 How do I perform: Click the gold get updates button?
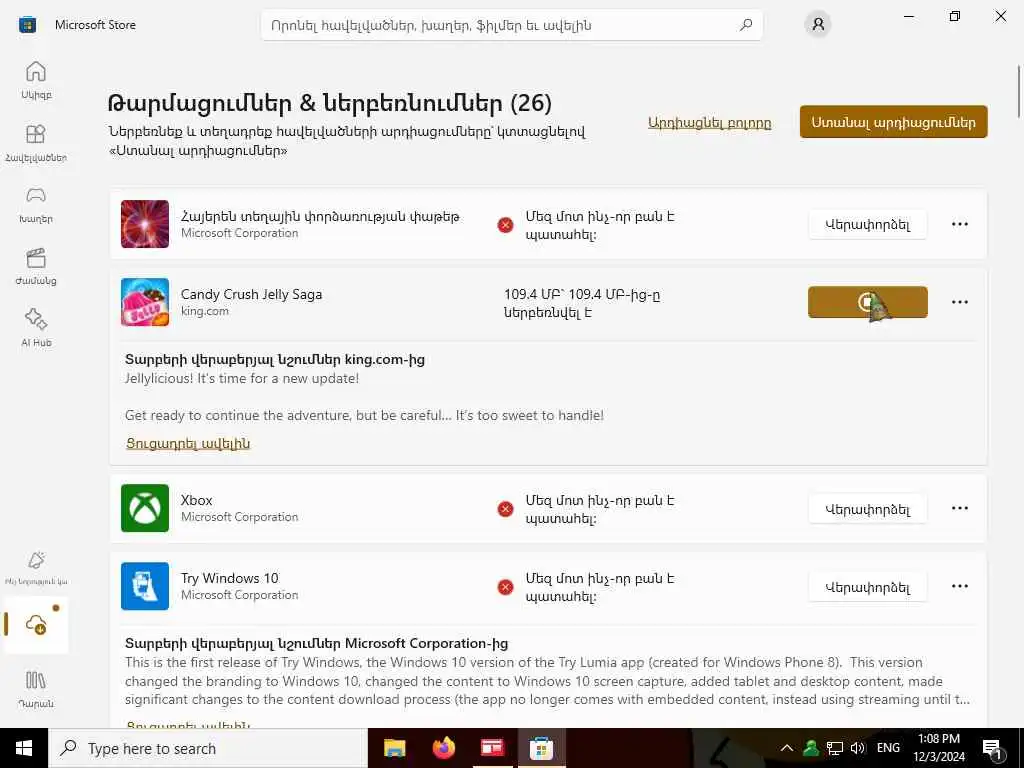(893, 122)
